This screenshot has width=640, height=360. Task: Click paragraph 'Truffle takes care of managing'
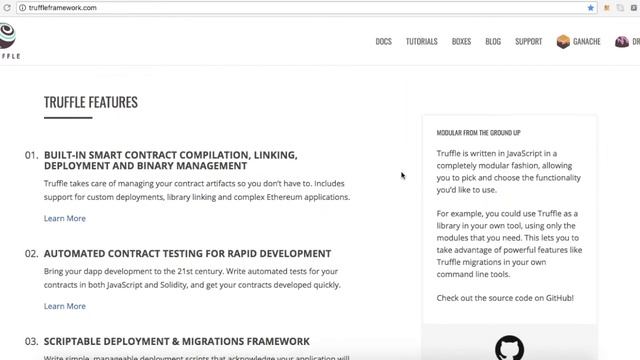coord(197,190)
